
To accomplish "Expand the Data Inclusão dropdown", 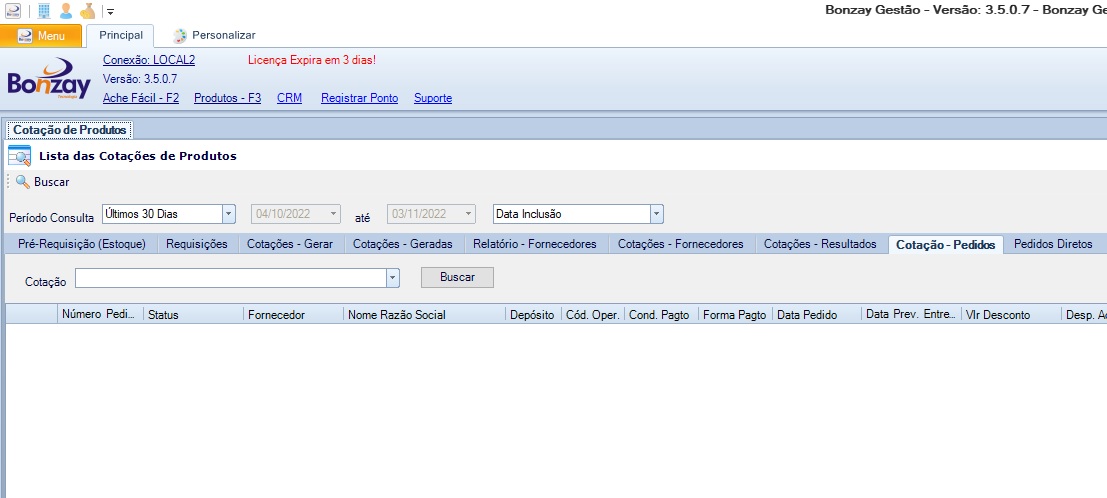I will point(656,214).
